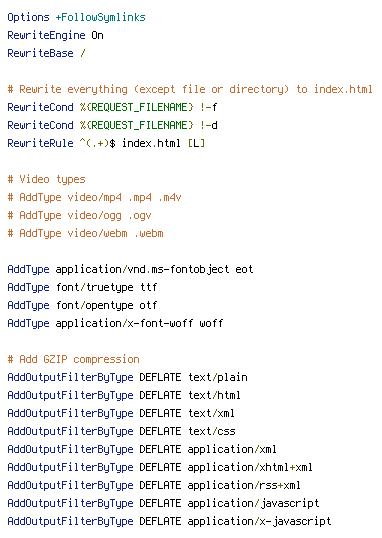The width and height of the screenshot is (382, 538).
Task: Click the font/opentype otf value
Action: coord(106,305)
